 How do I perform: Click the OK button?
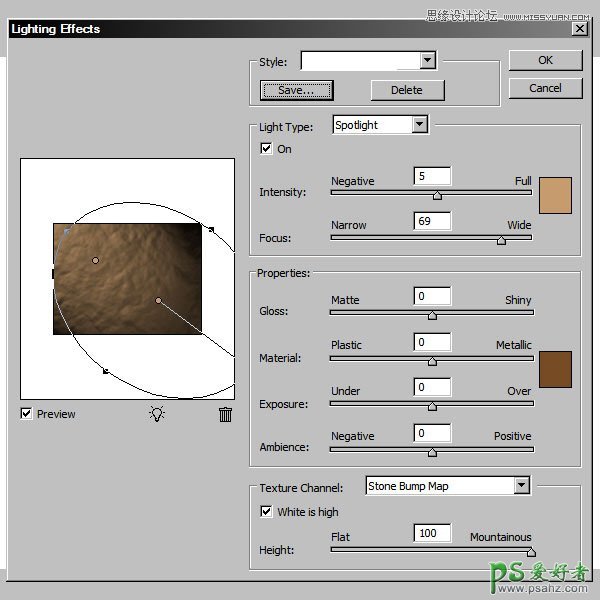[545, 60]
